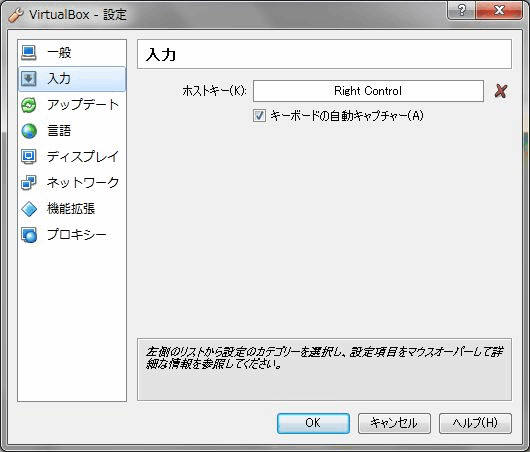Click the 一般 computer icon in sidebar

tap(29, 53)
